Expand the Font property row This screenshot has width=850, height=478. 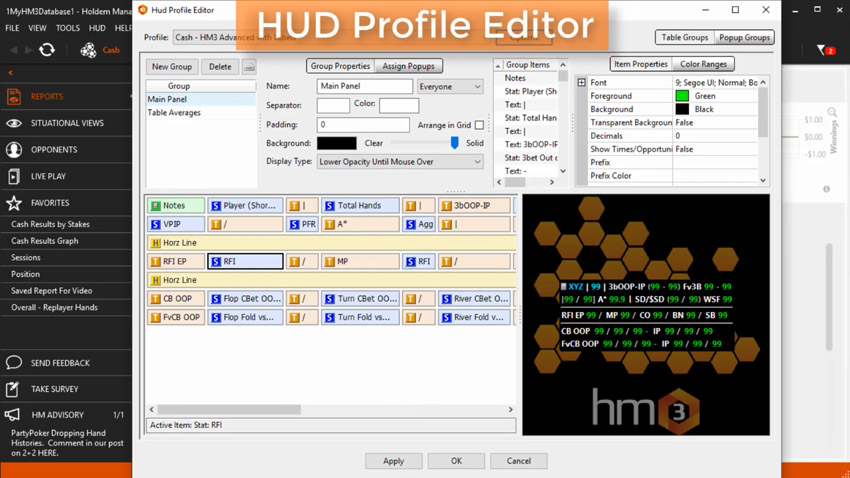582,82
